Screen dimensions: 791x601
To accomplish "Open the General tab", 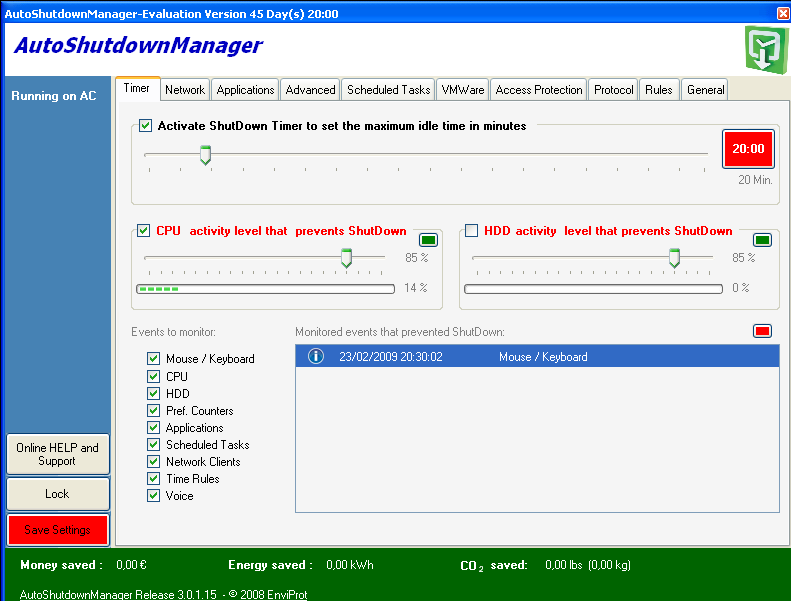I will click(705, 90).
